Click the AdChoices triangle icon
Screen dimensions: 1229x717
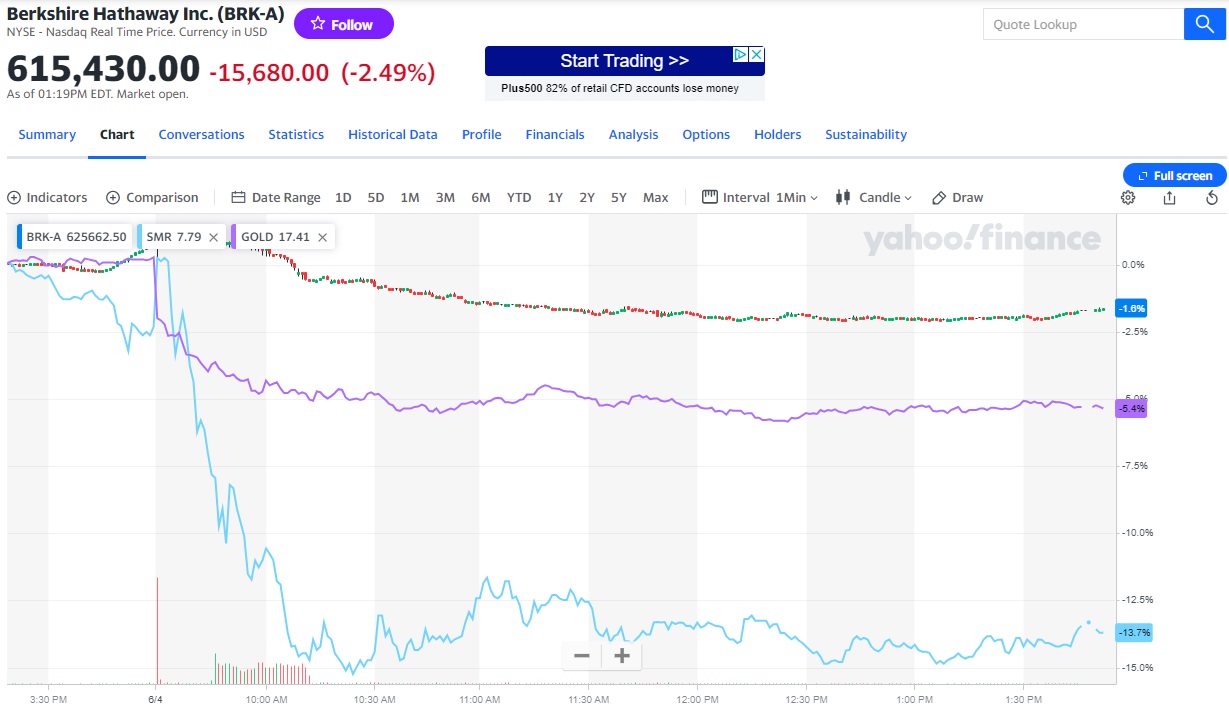(741, 54)
